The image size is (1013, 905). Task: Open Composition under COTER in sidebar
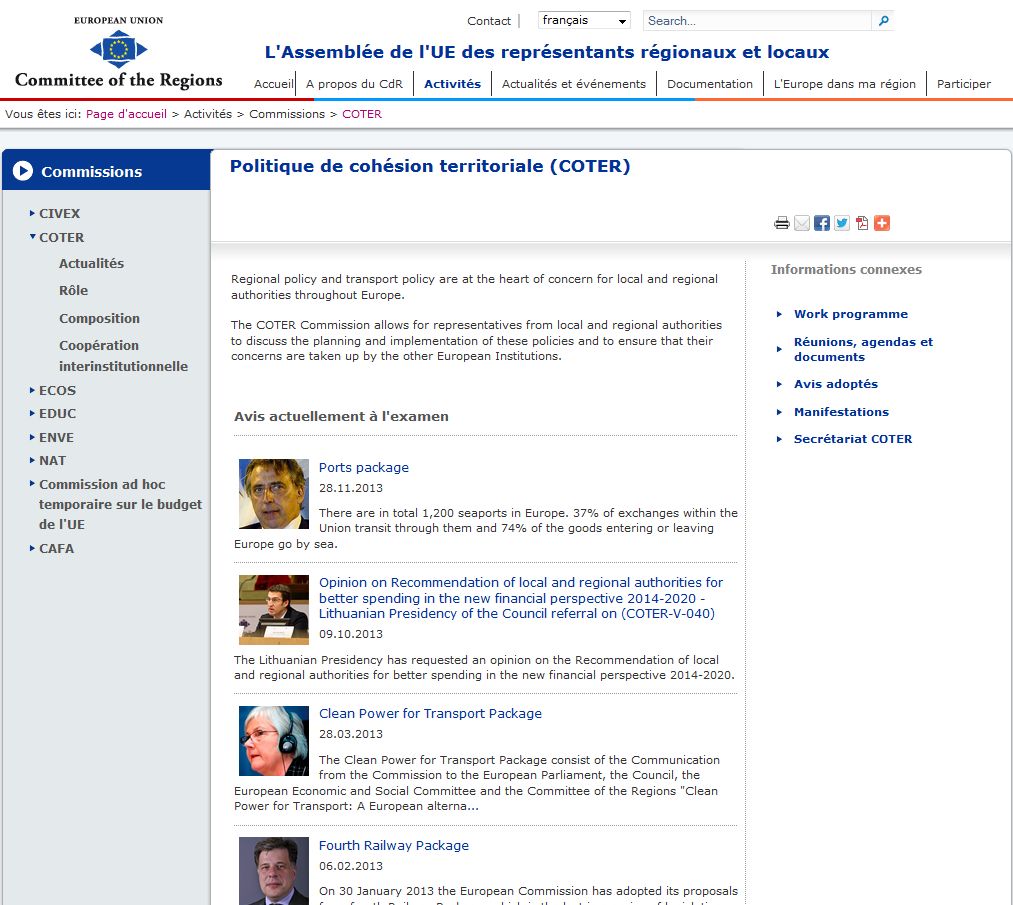coord(99,318)
